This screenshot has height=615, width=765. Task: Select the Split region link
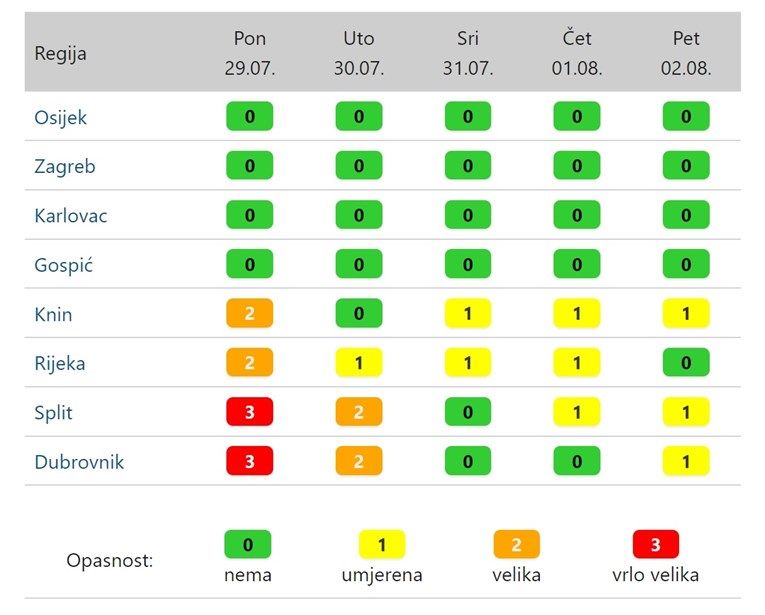[x=54, y=412]
